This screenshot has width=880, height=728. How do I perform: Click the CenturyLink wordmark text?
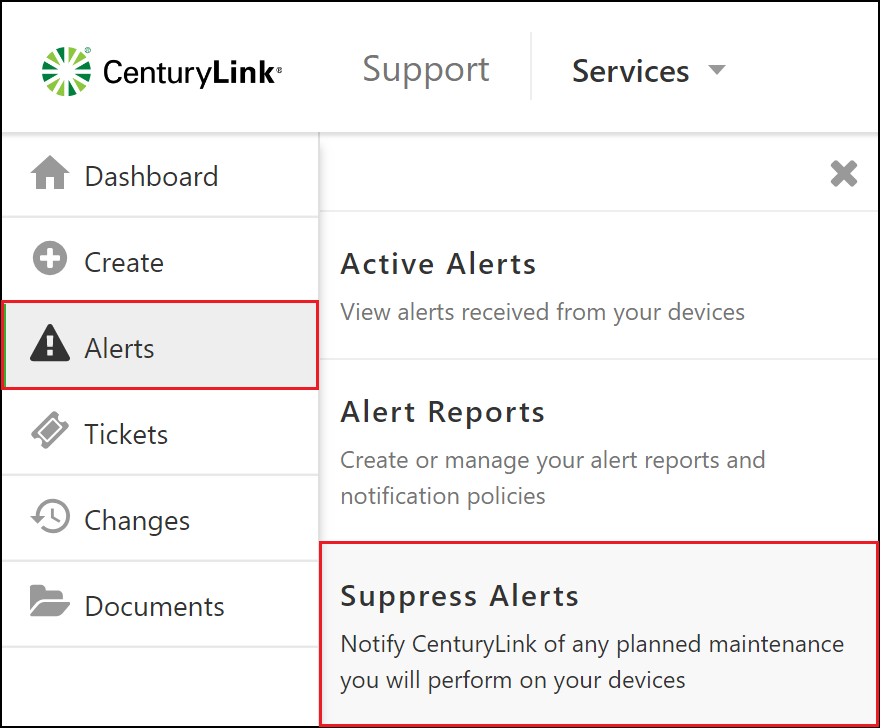coord(191,73)
